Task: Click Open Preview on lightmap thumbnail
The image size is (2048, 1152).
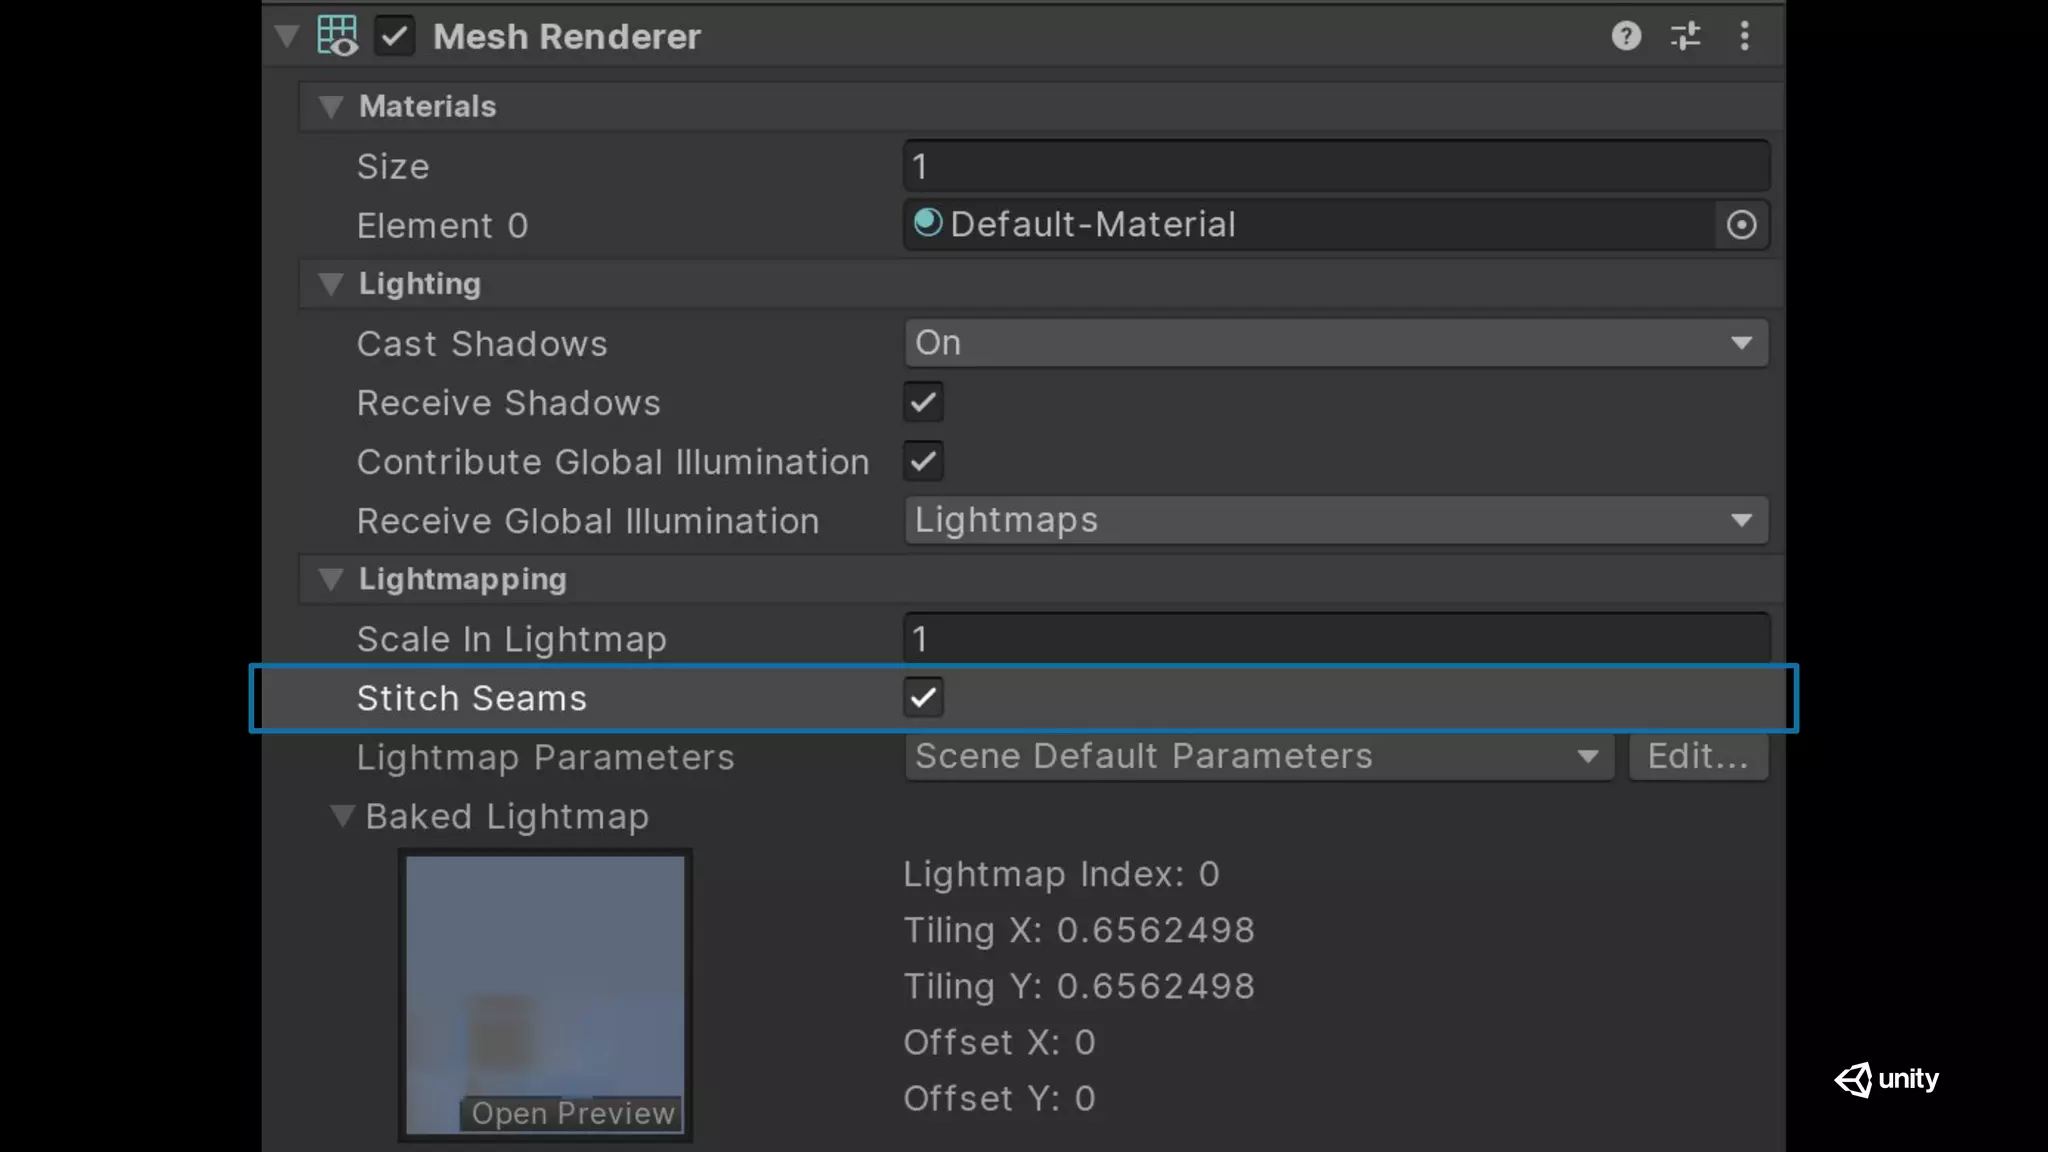Action: point(573,1113)
